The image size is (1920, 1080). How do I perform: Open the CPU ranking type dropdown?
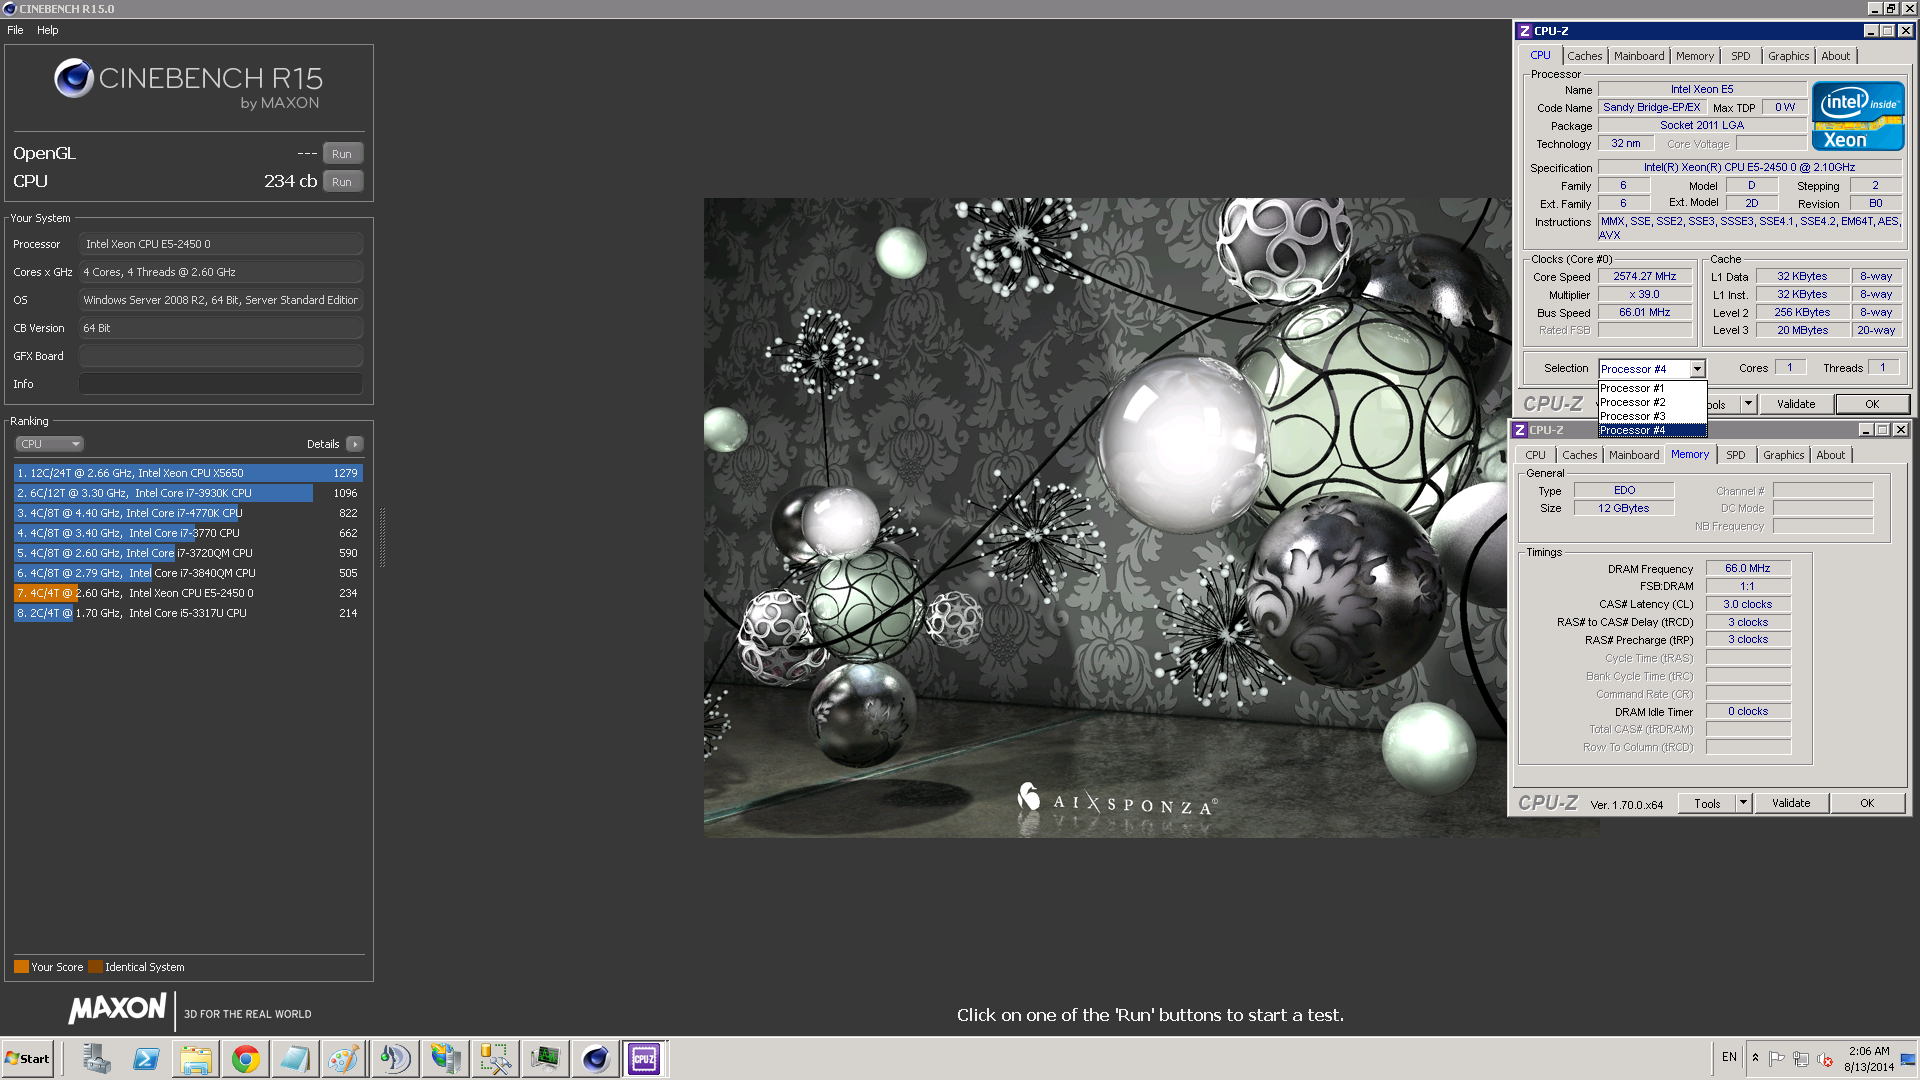49,444
